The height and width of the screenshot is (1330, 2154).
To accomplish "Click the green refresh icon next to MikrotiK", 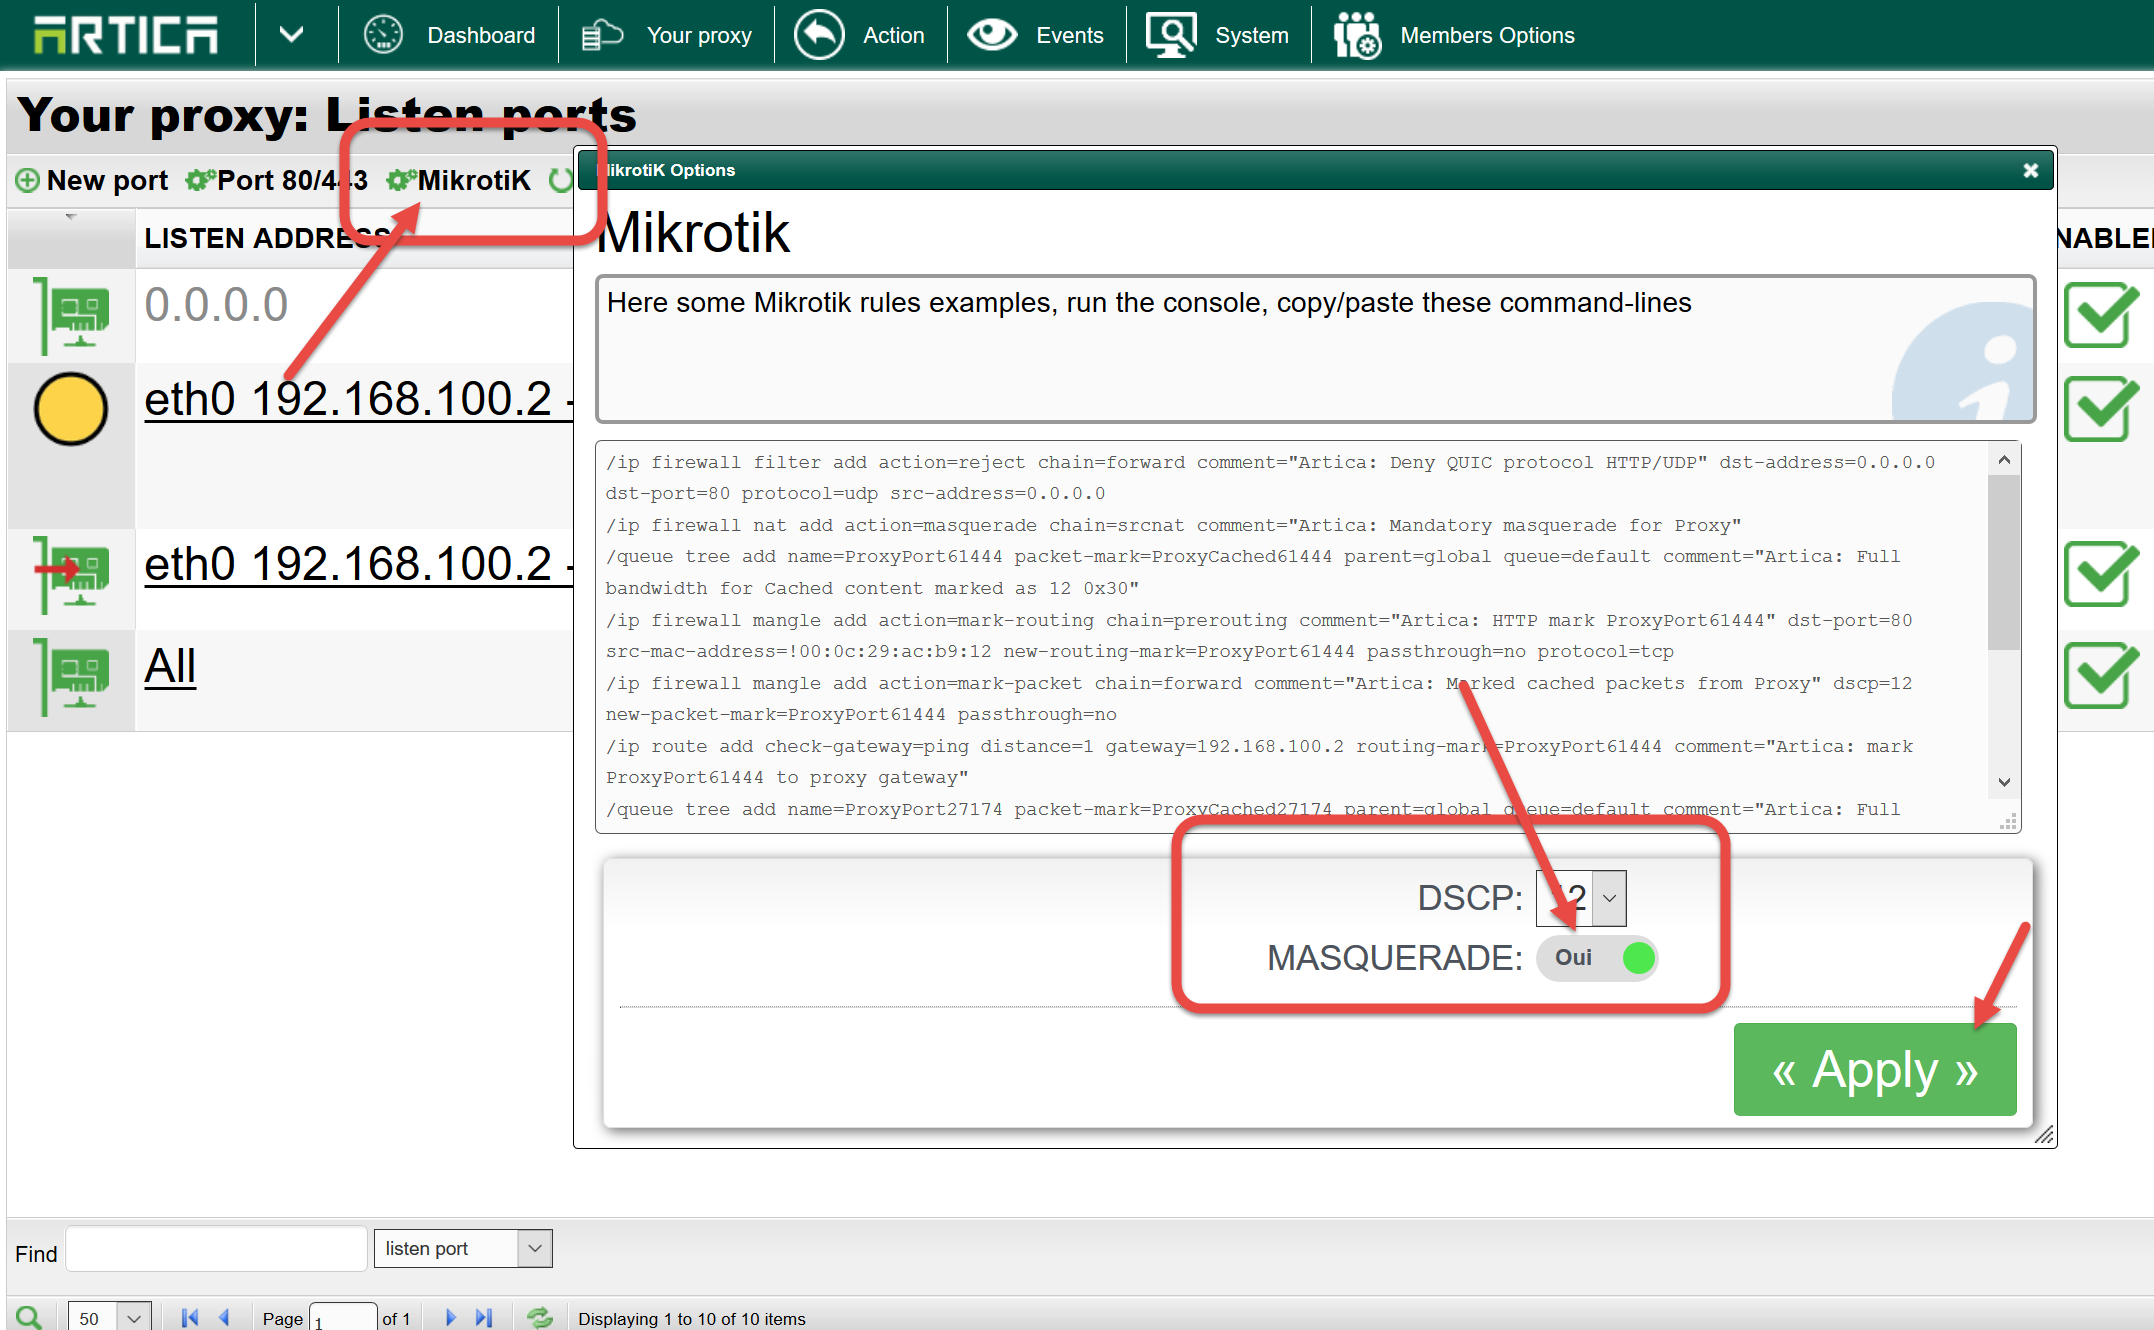I will [x=561, y=180].
